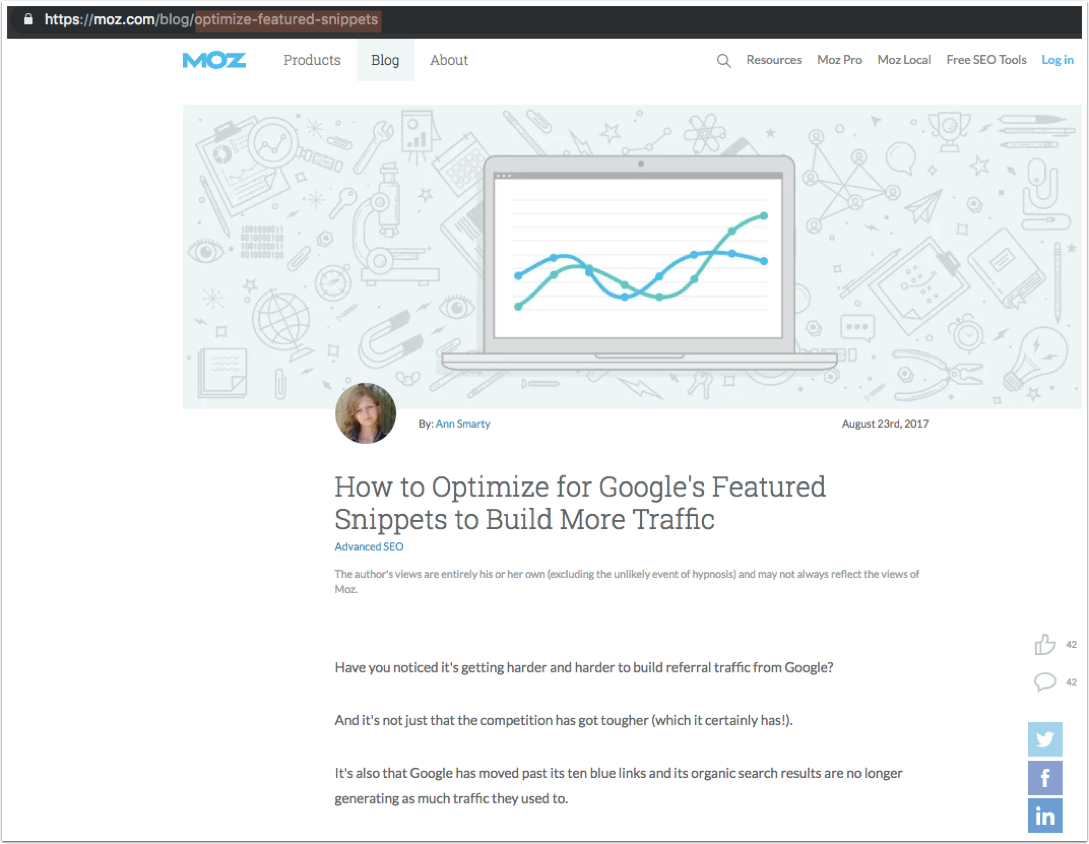Visit the Moz Local page
Image resolution: width=1089 pixels, height=844 pixels.
(904, 60)
